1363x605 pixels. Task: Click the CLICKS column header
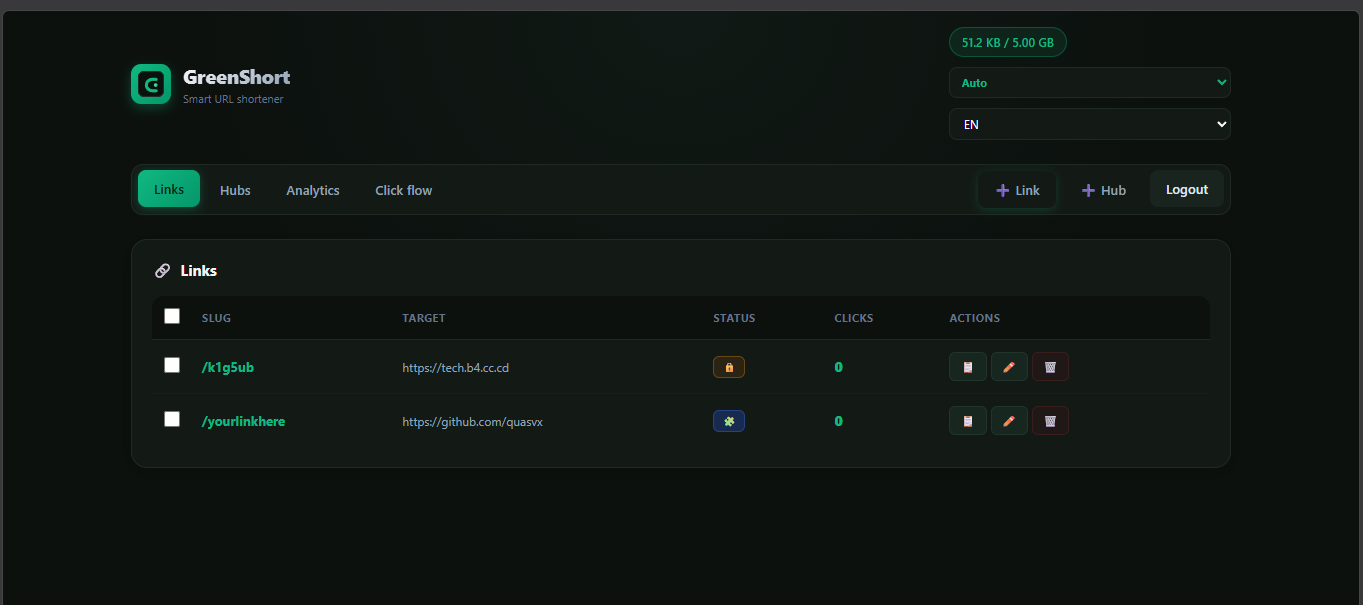854,318
